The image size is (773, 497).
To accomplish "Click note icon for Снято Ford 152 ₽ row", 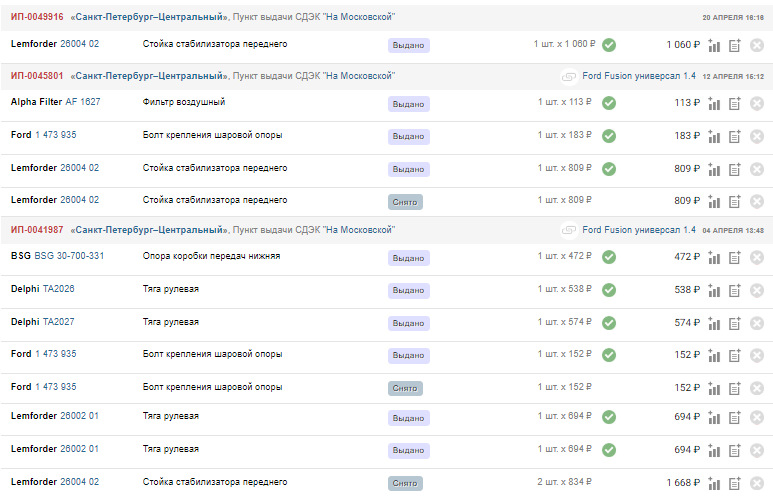I will tap(735, 389).
